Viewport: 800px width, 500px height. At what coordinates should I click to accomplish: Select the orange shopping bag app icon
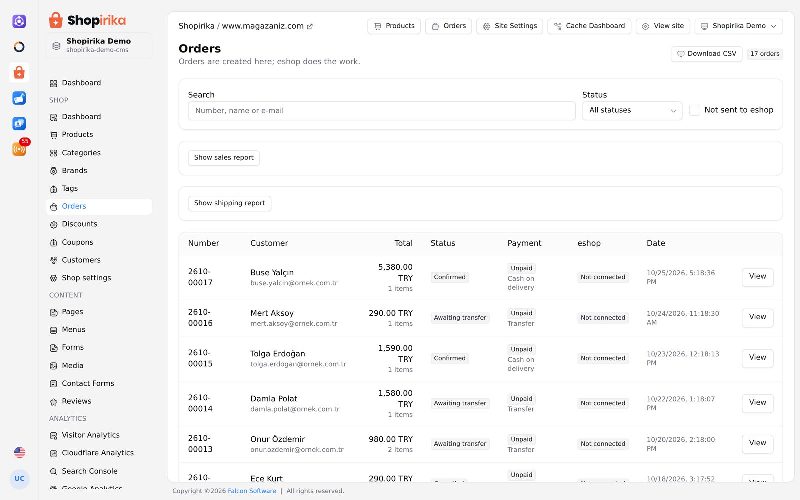point(19,72)
